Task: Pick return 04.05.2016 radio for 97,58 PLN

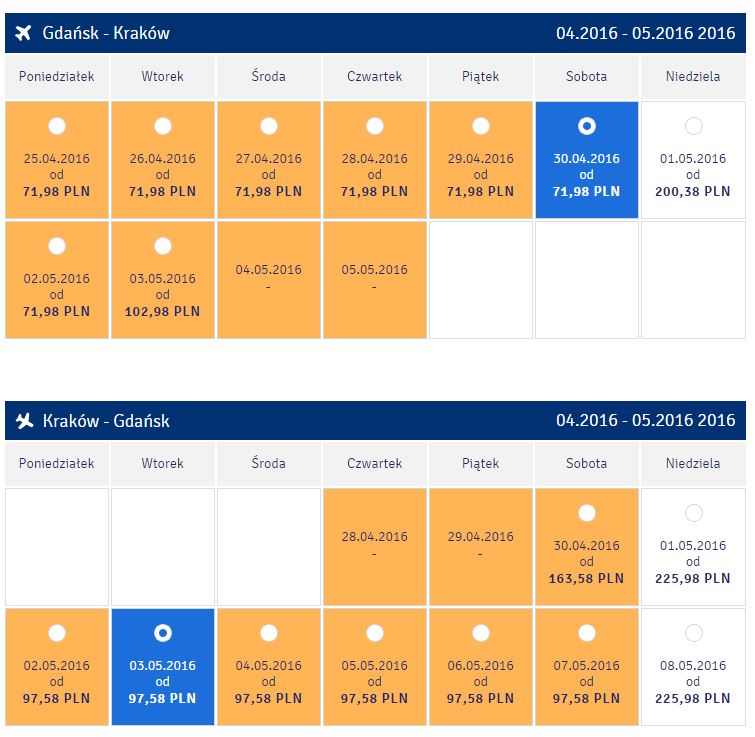Action: [x=269, y=633]
